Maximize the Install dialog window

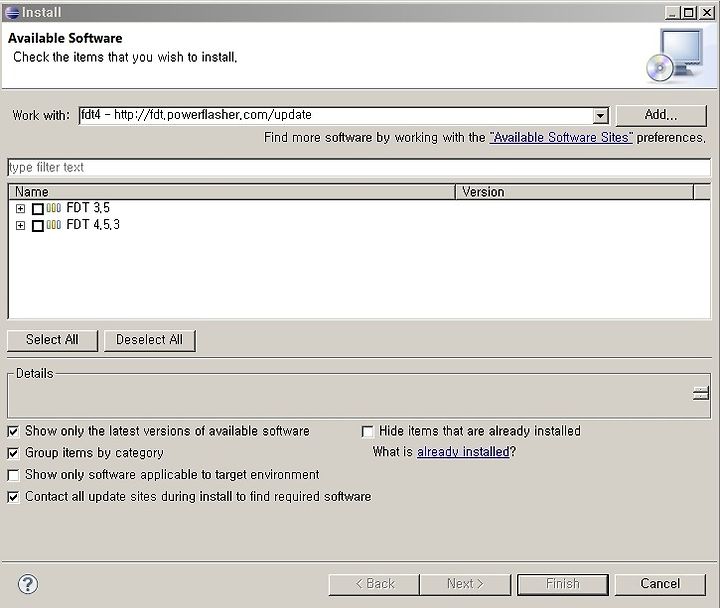[x=689, y=13]
